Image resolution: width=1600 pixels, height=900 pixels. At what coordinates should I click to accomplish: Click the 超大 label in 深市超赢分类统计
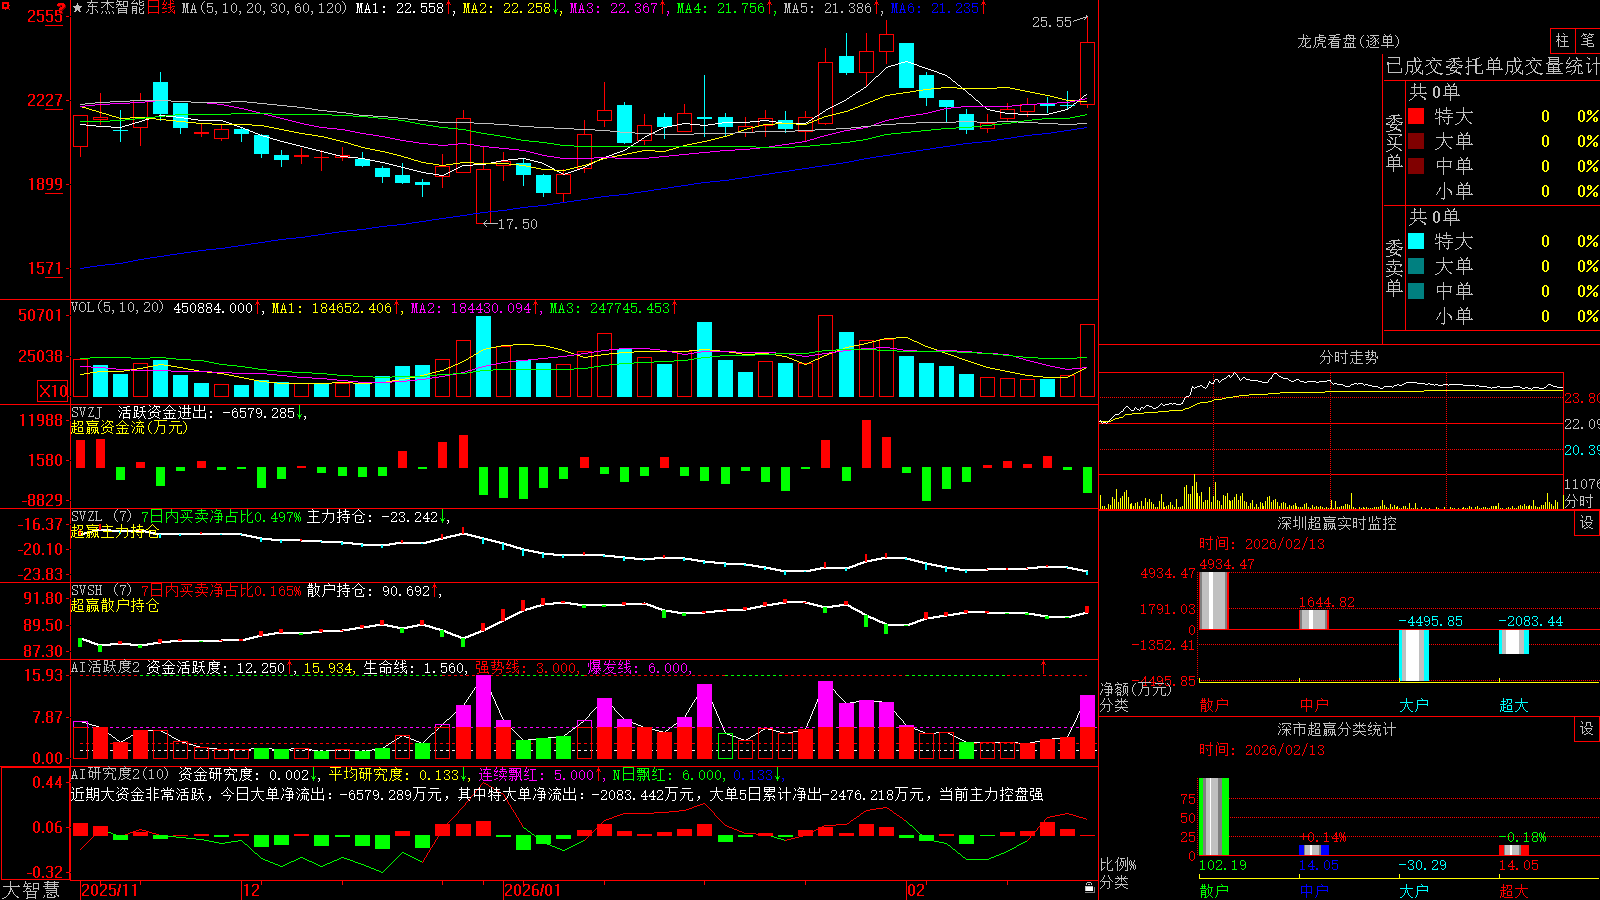(1513, 890)
